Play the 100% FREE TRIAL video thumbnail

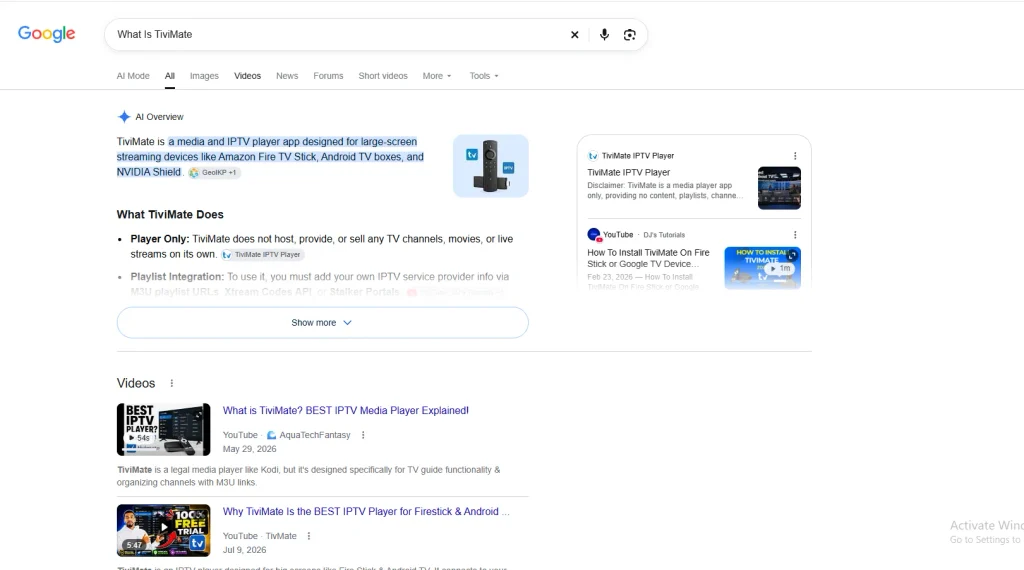click(x=163, y=530)
